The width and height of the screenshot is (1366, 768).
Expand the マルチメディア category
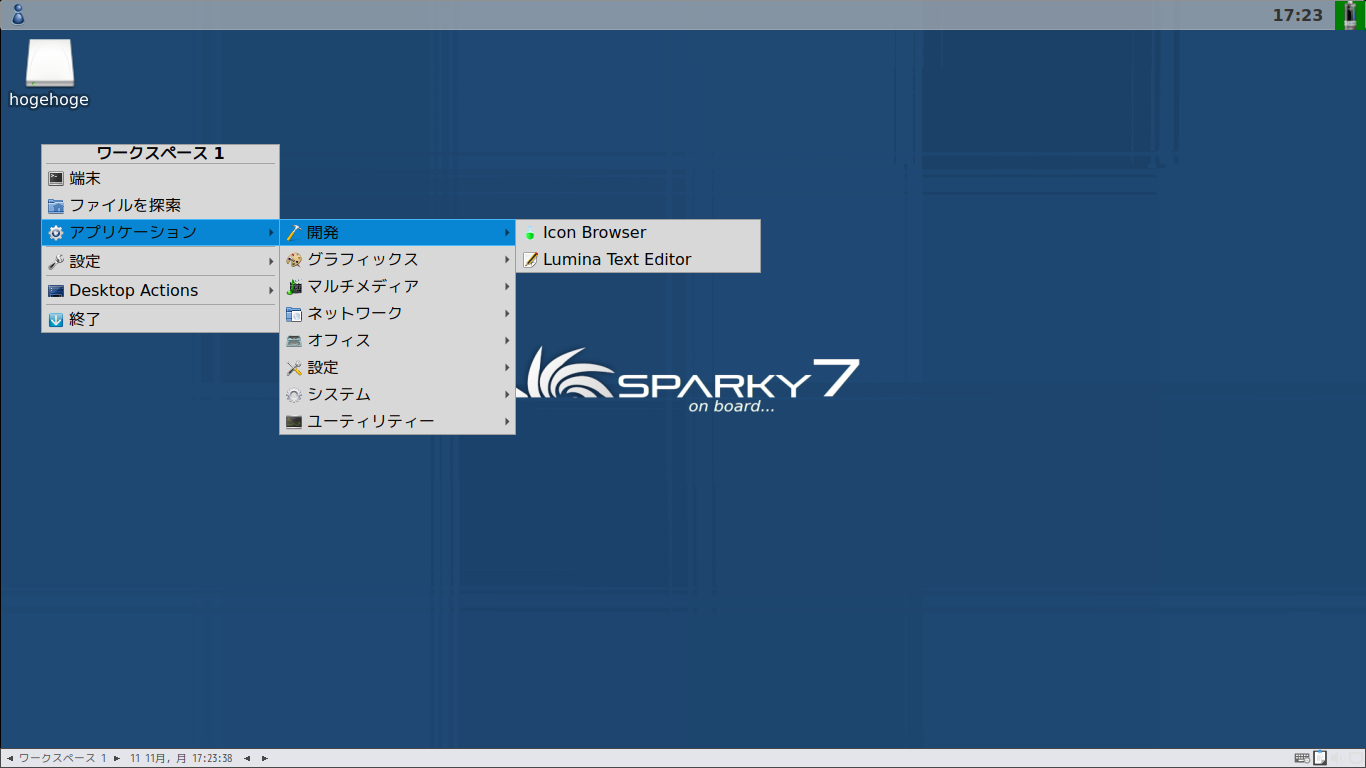tap(397, 286)
